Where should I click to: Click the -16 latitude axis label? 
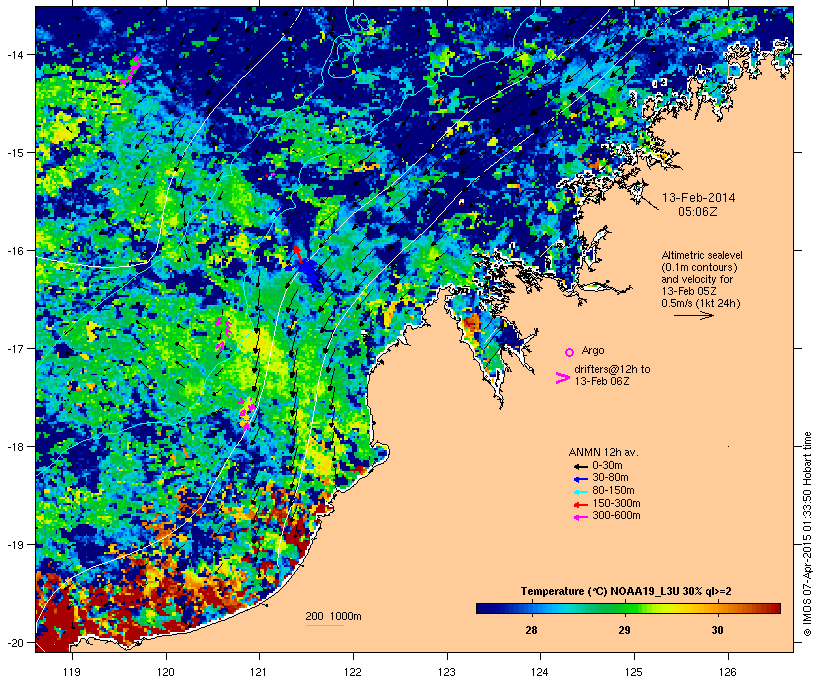14,251
